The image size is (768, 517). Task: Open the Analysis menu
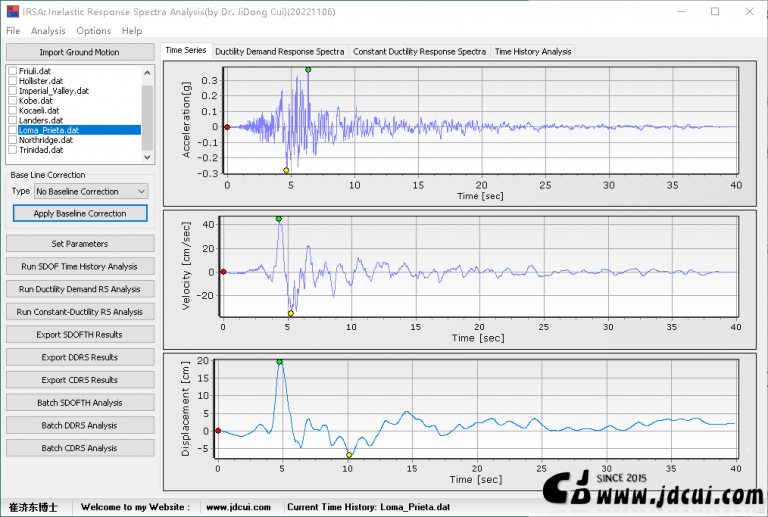pos(48,31)
